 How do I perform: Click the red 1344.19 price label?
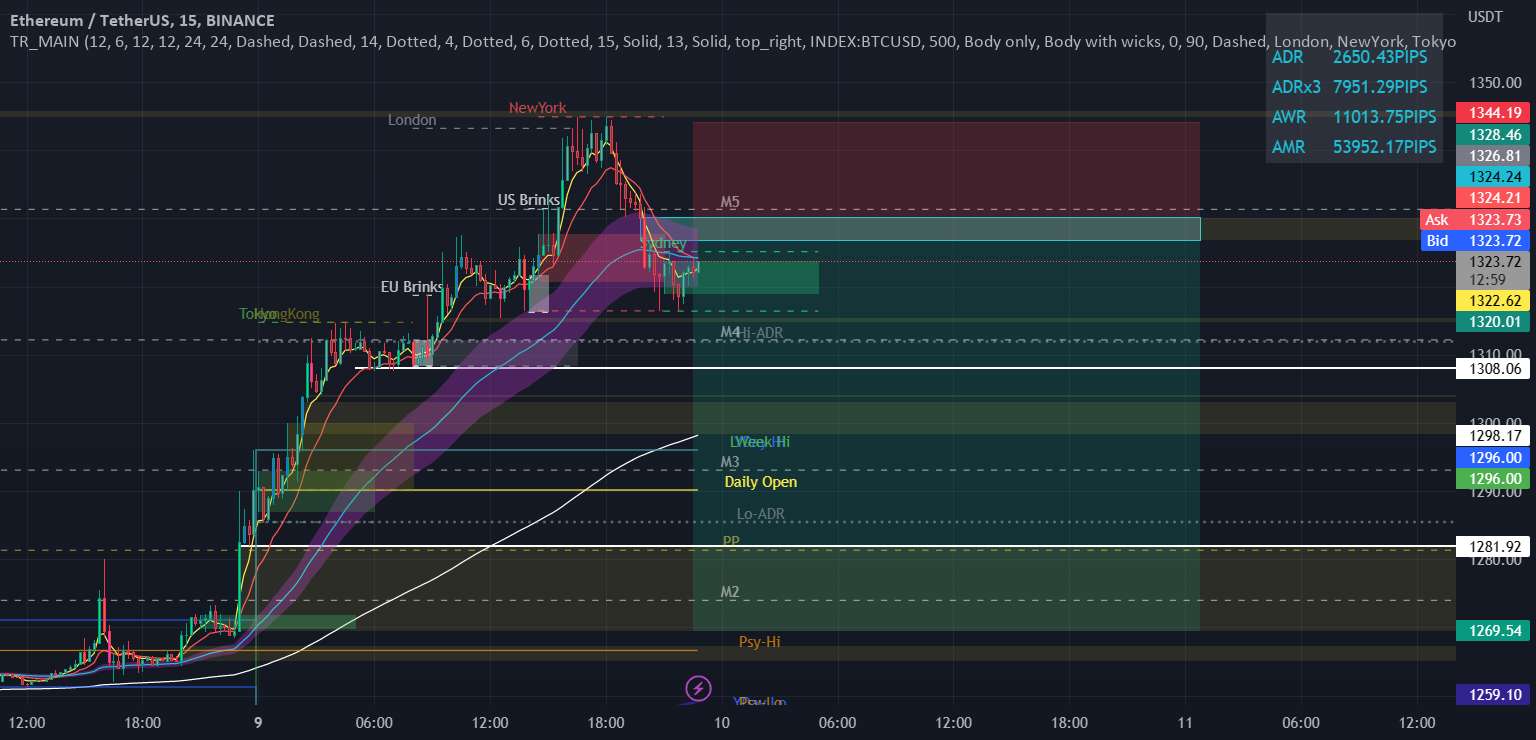coord(1493,113)
